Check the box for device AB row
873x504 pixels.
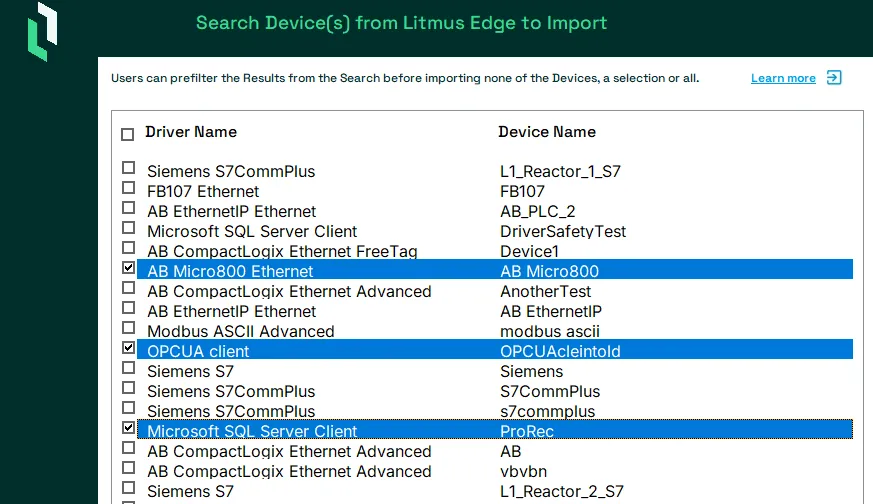click(129, 448)
